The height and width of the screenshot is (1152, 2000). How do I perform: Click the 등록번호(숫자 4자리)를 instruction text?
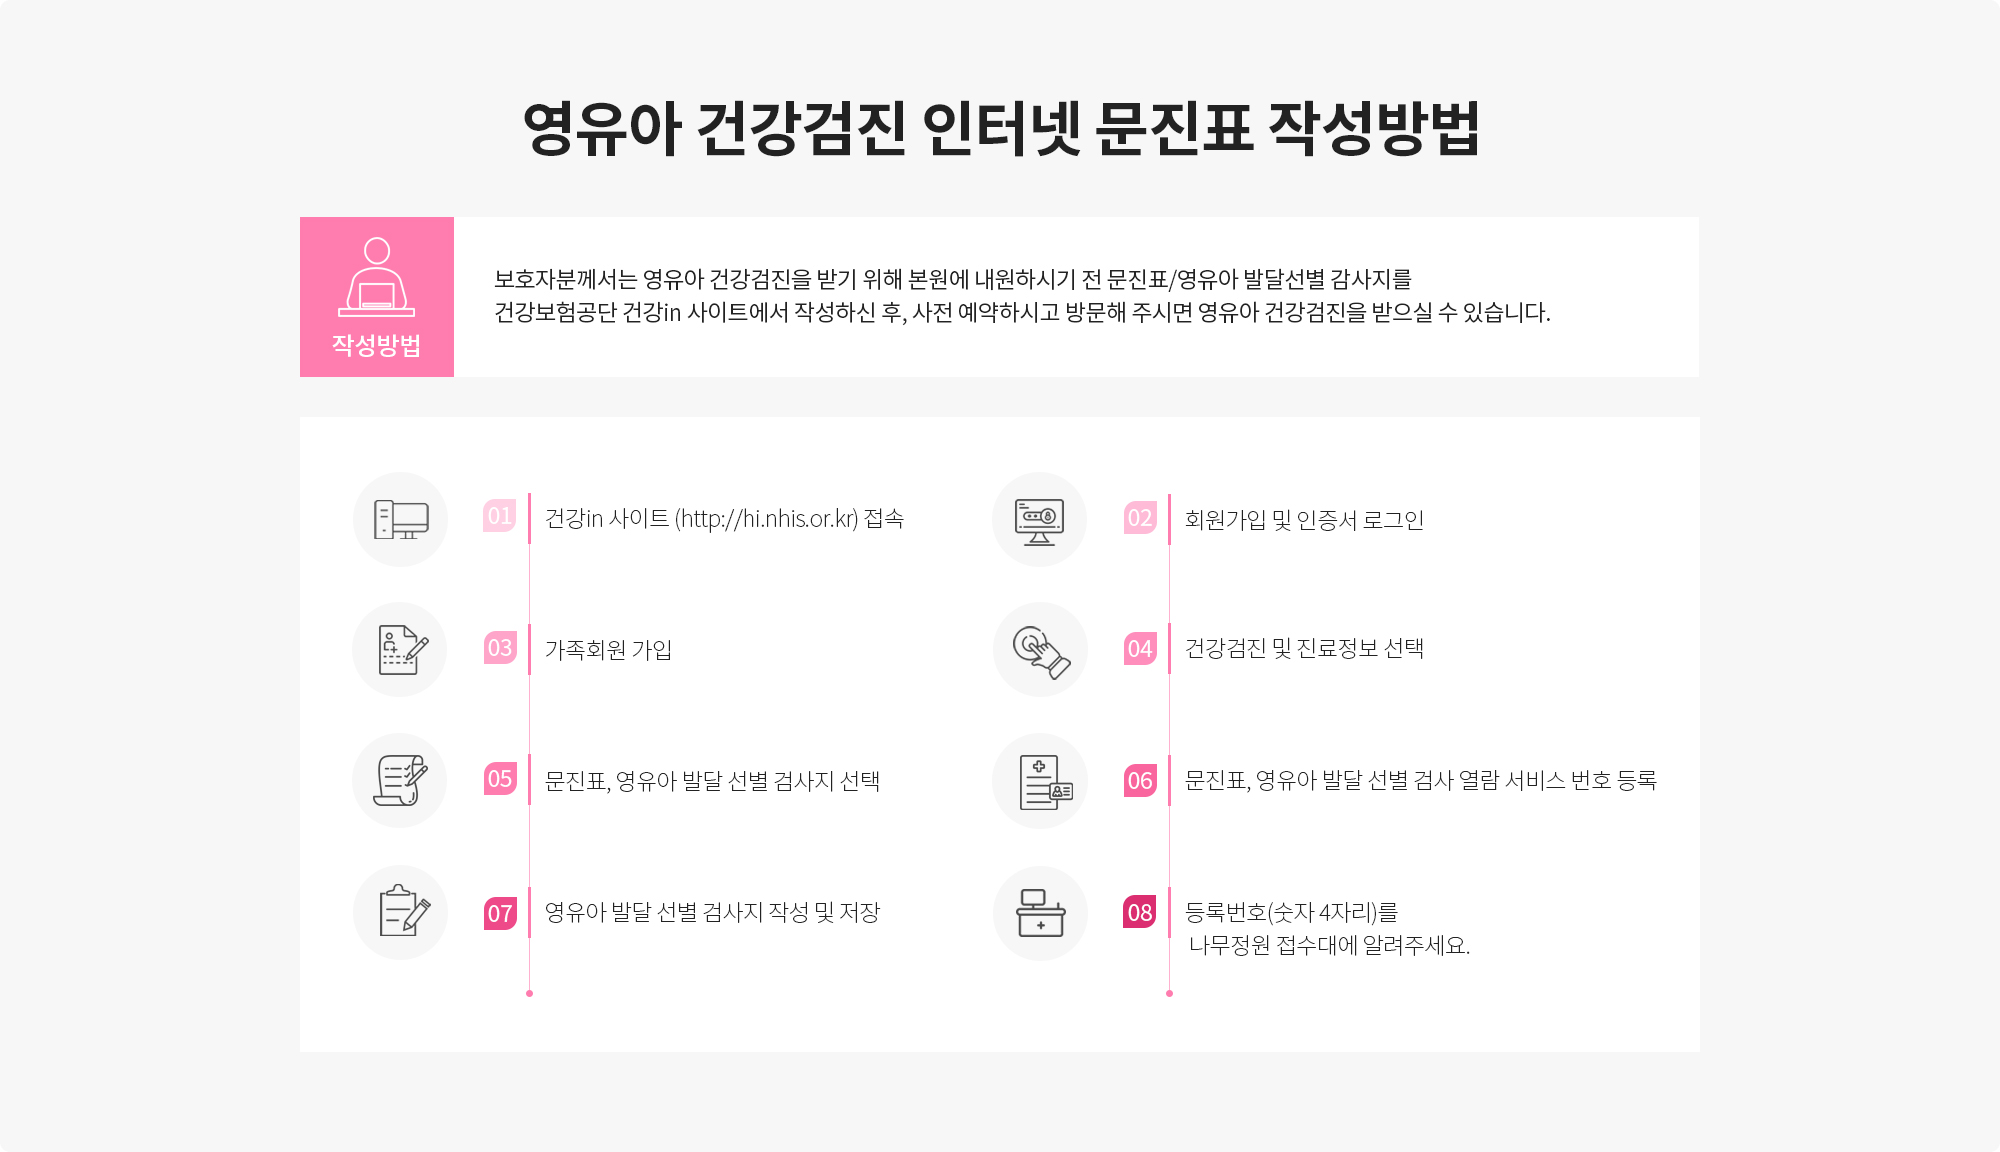[x=1291, y=912]
